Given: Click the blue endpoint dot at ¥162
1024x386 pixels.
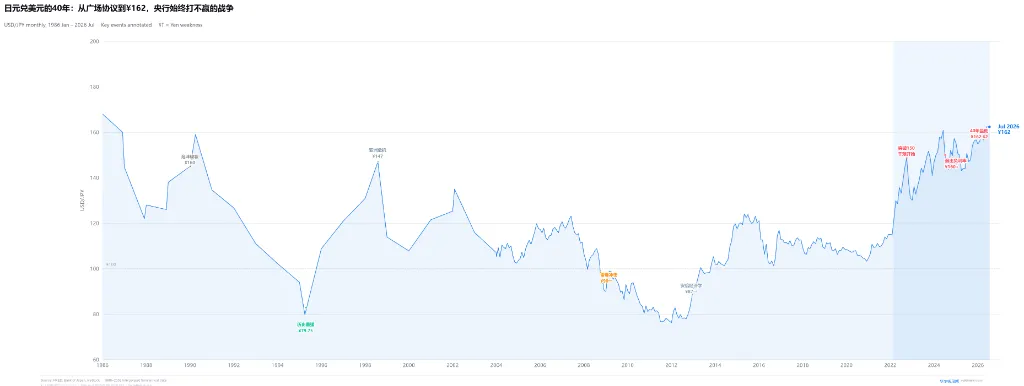Looking at the screenshot, I should 988,127.
